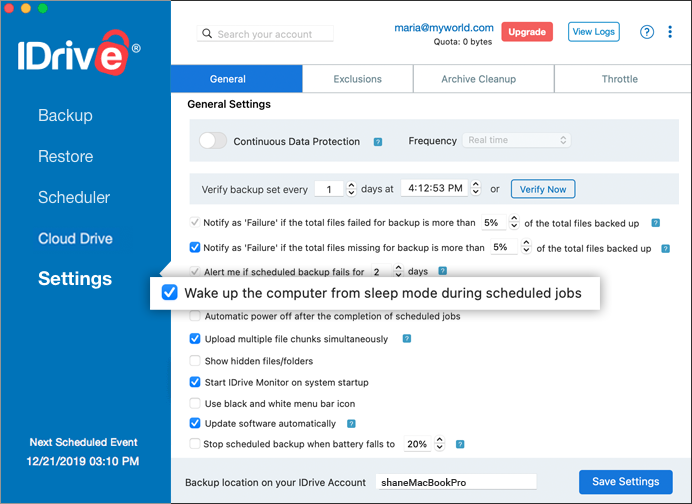Switch to the General tab
This screenshot has height=504, width=692.
click(237, 79)
